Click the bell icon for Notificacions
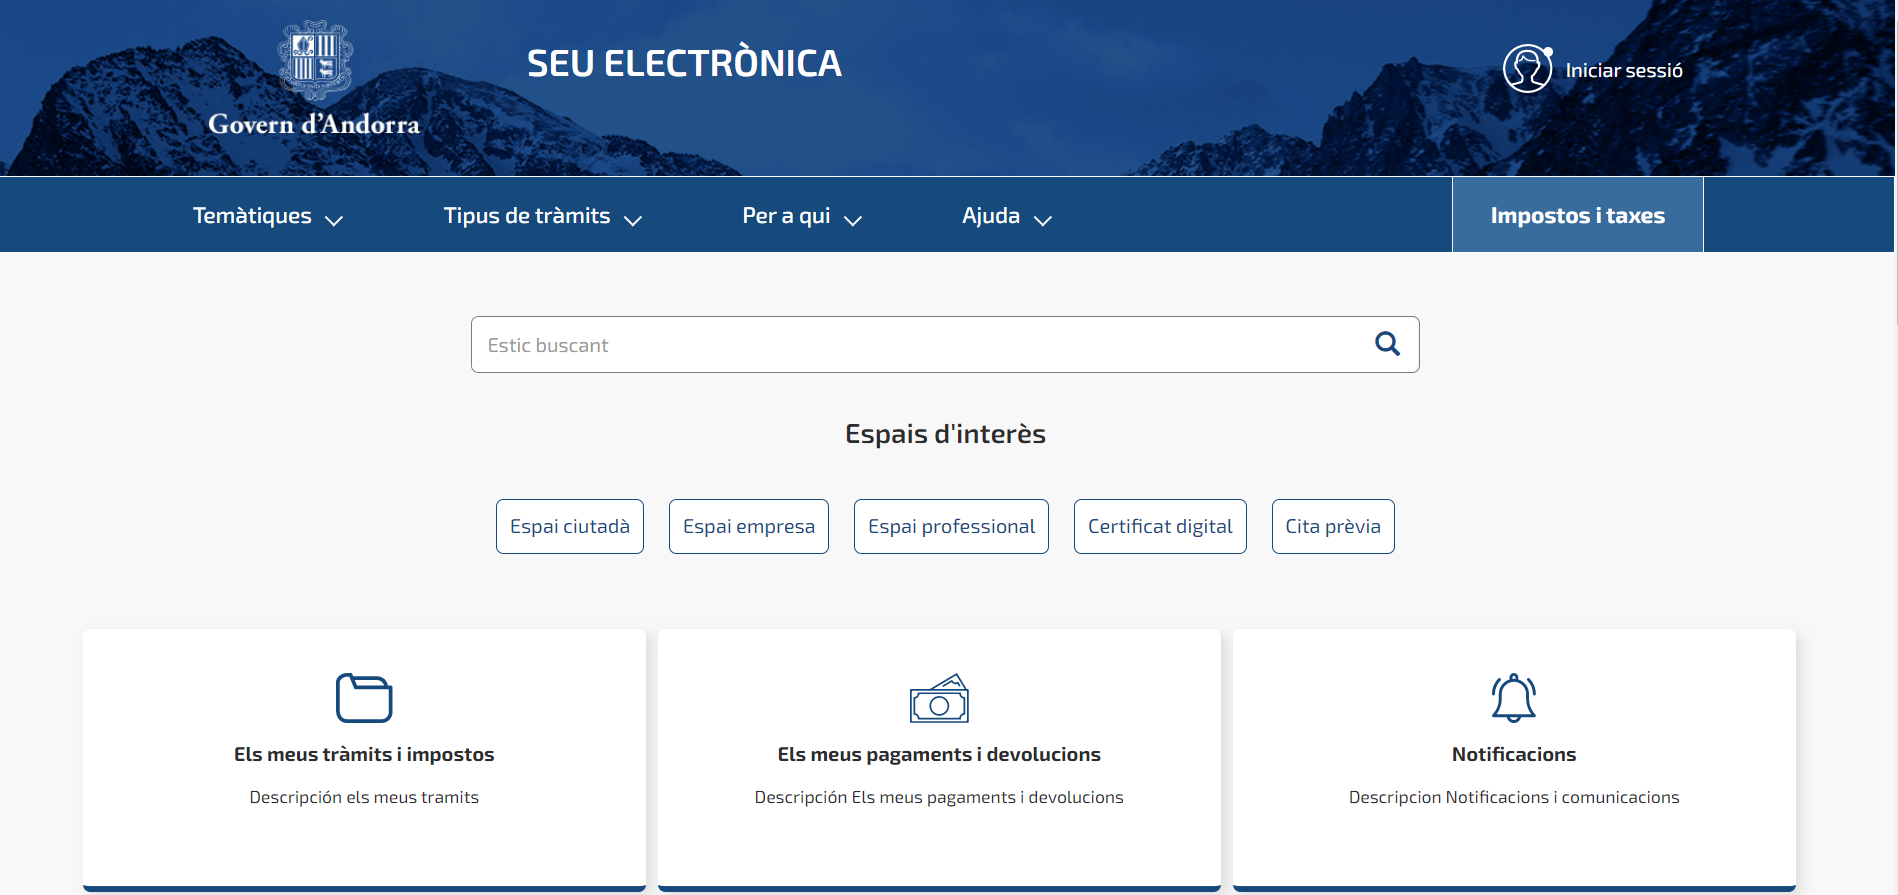 (x=1513, y=698)
